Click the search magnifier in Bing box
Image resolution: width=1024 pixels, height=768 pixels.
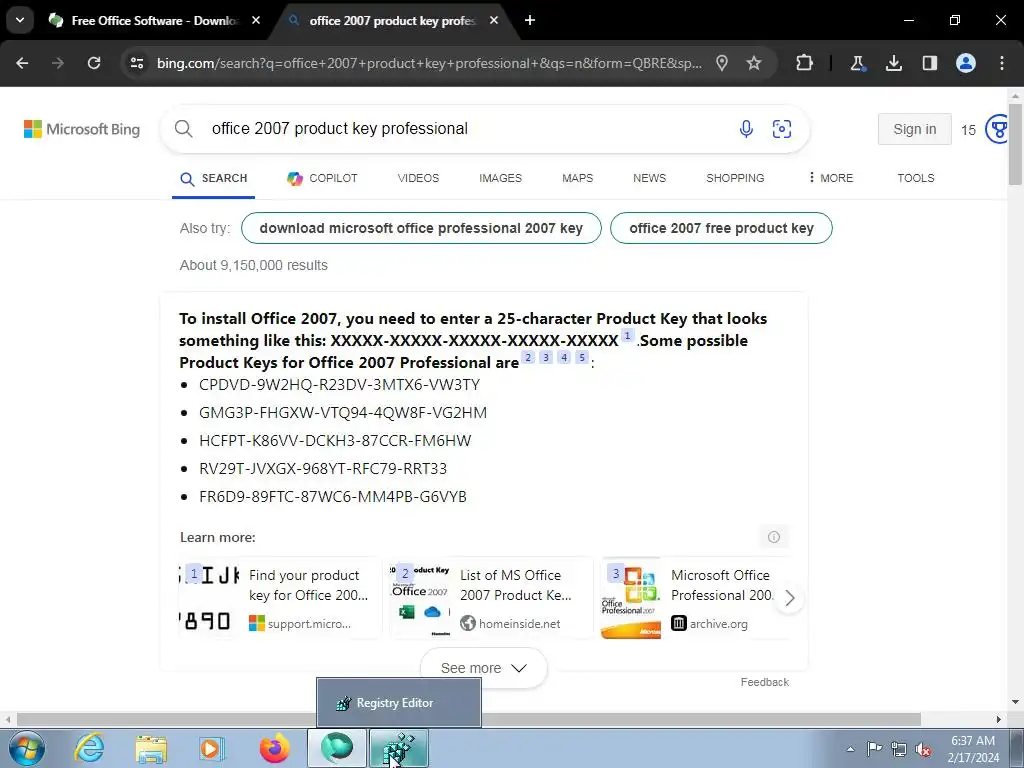pyautogui.click(x=184, y=129)
